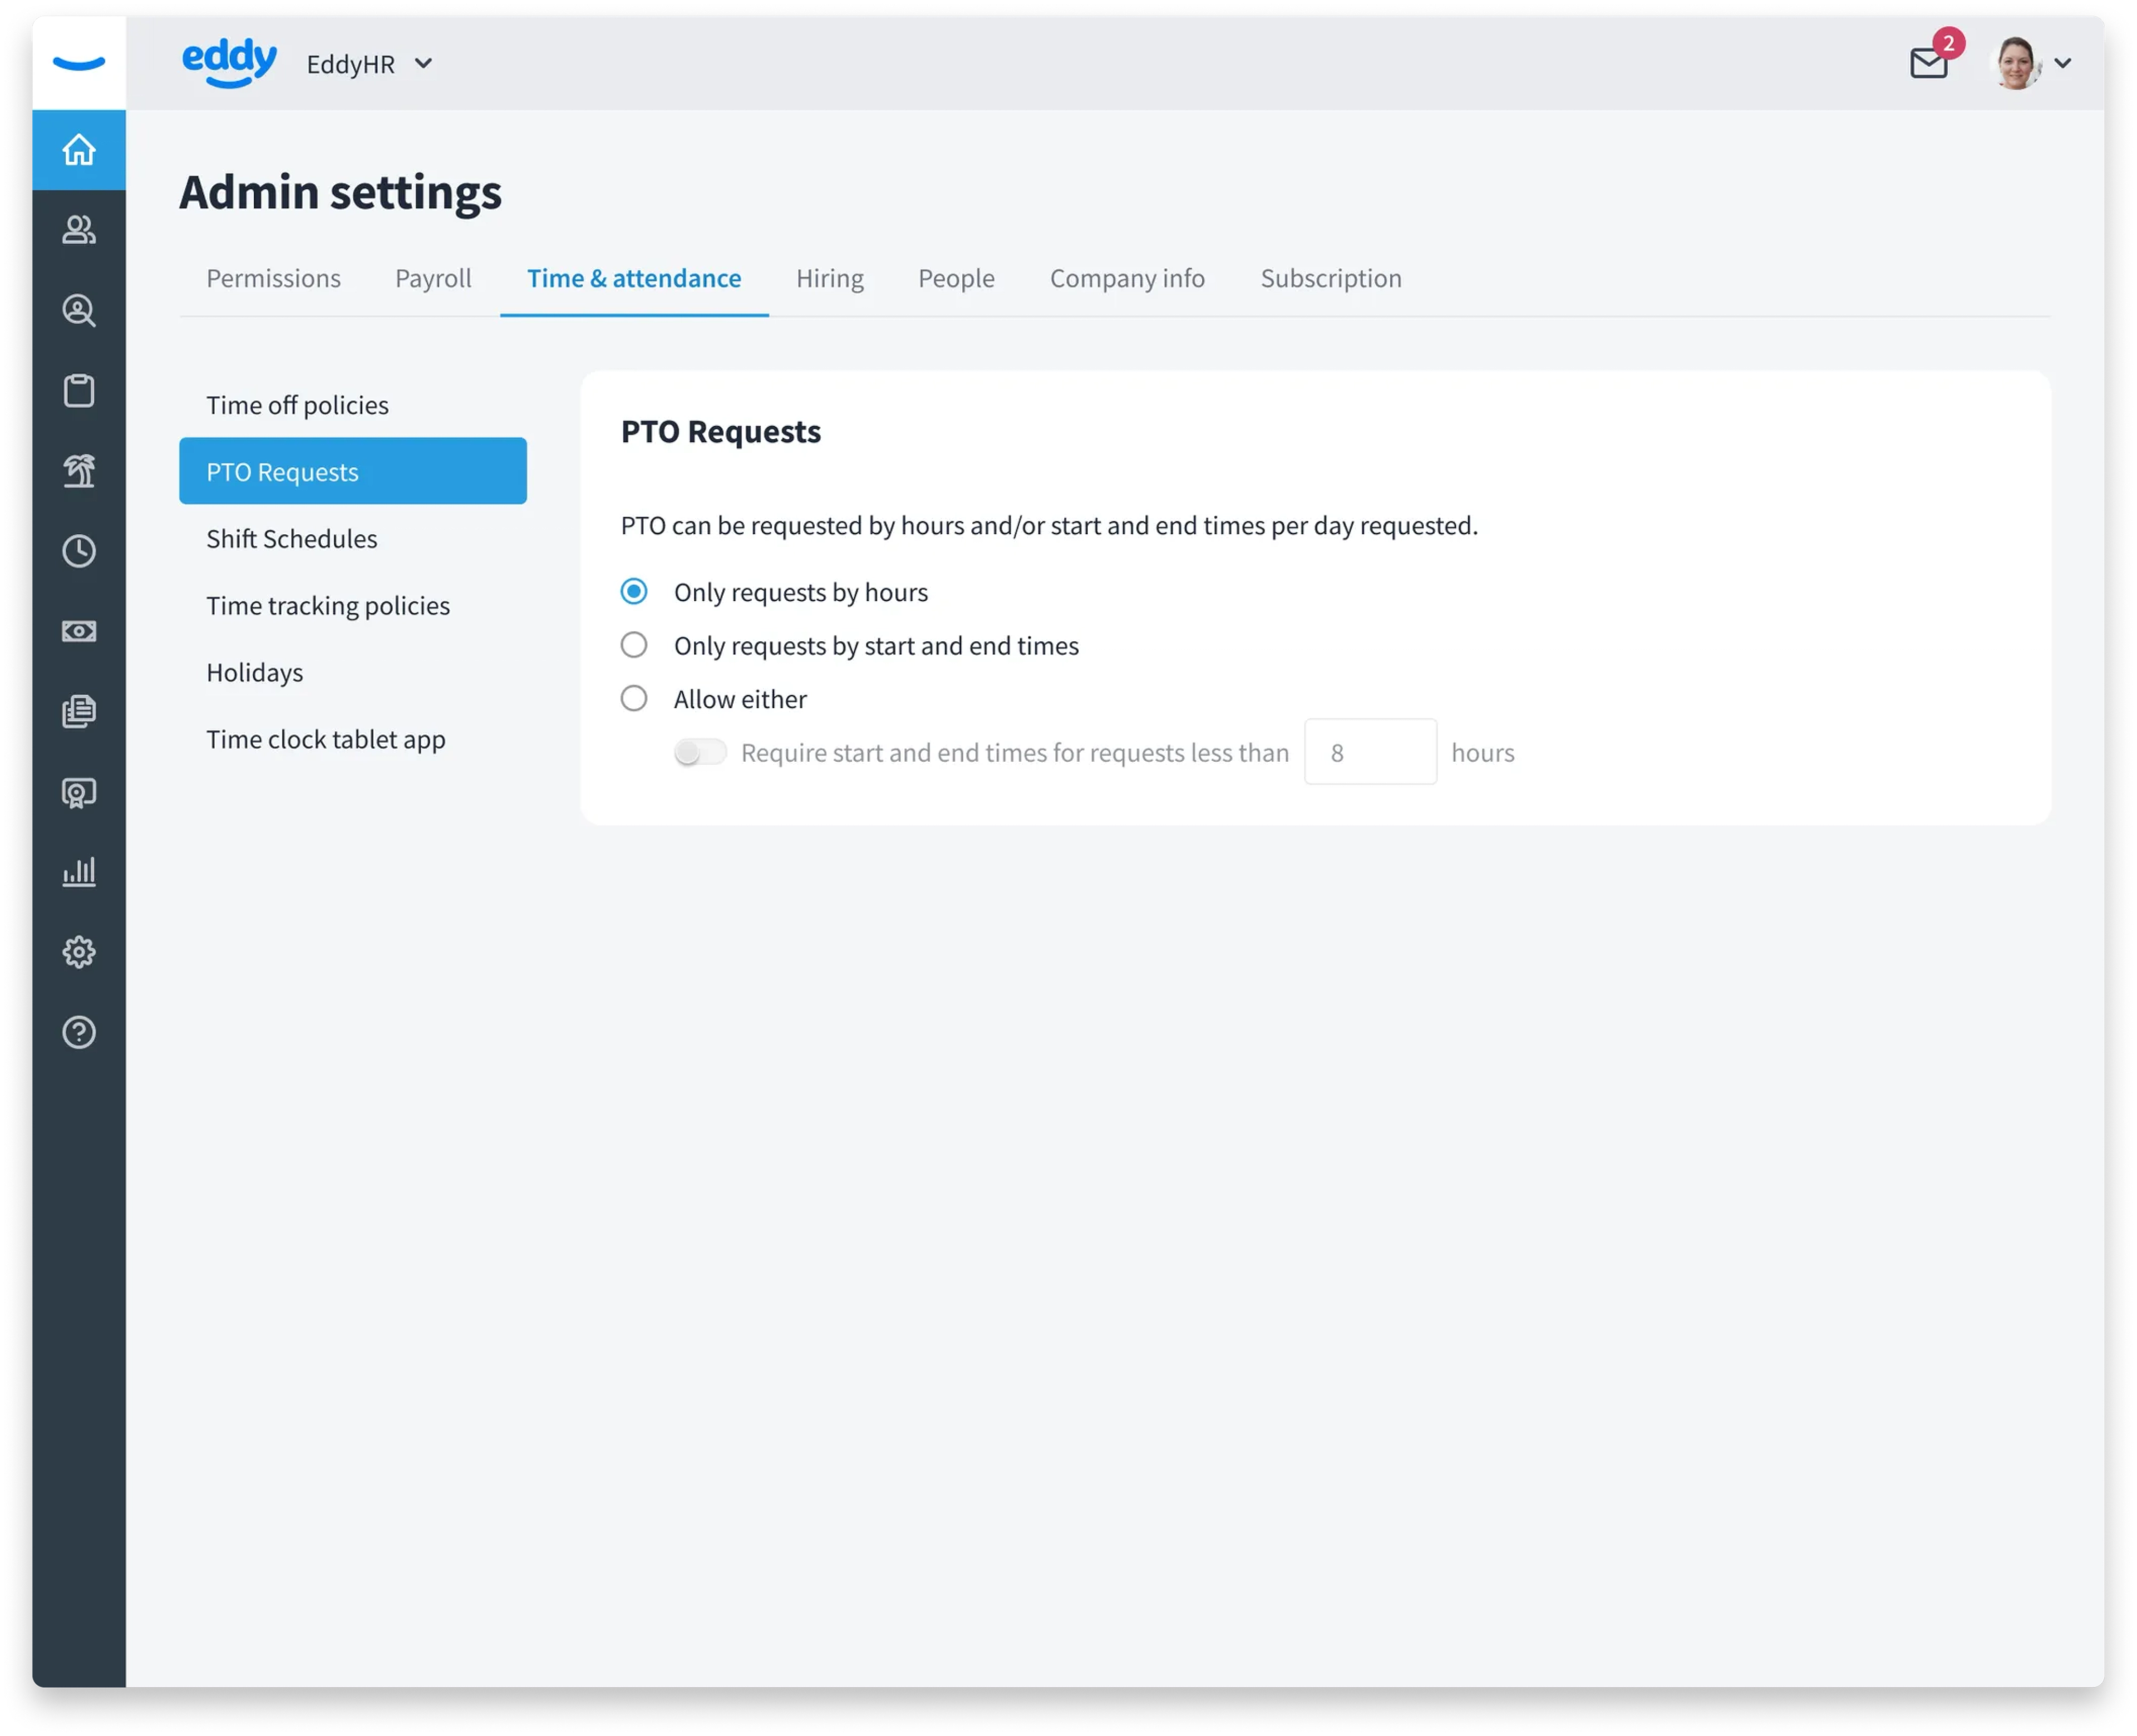The image size is (2137, 1736).
Task: Open Time tracking policies section
Action: (x=353, y=605)
